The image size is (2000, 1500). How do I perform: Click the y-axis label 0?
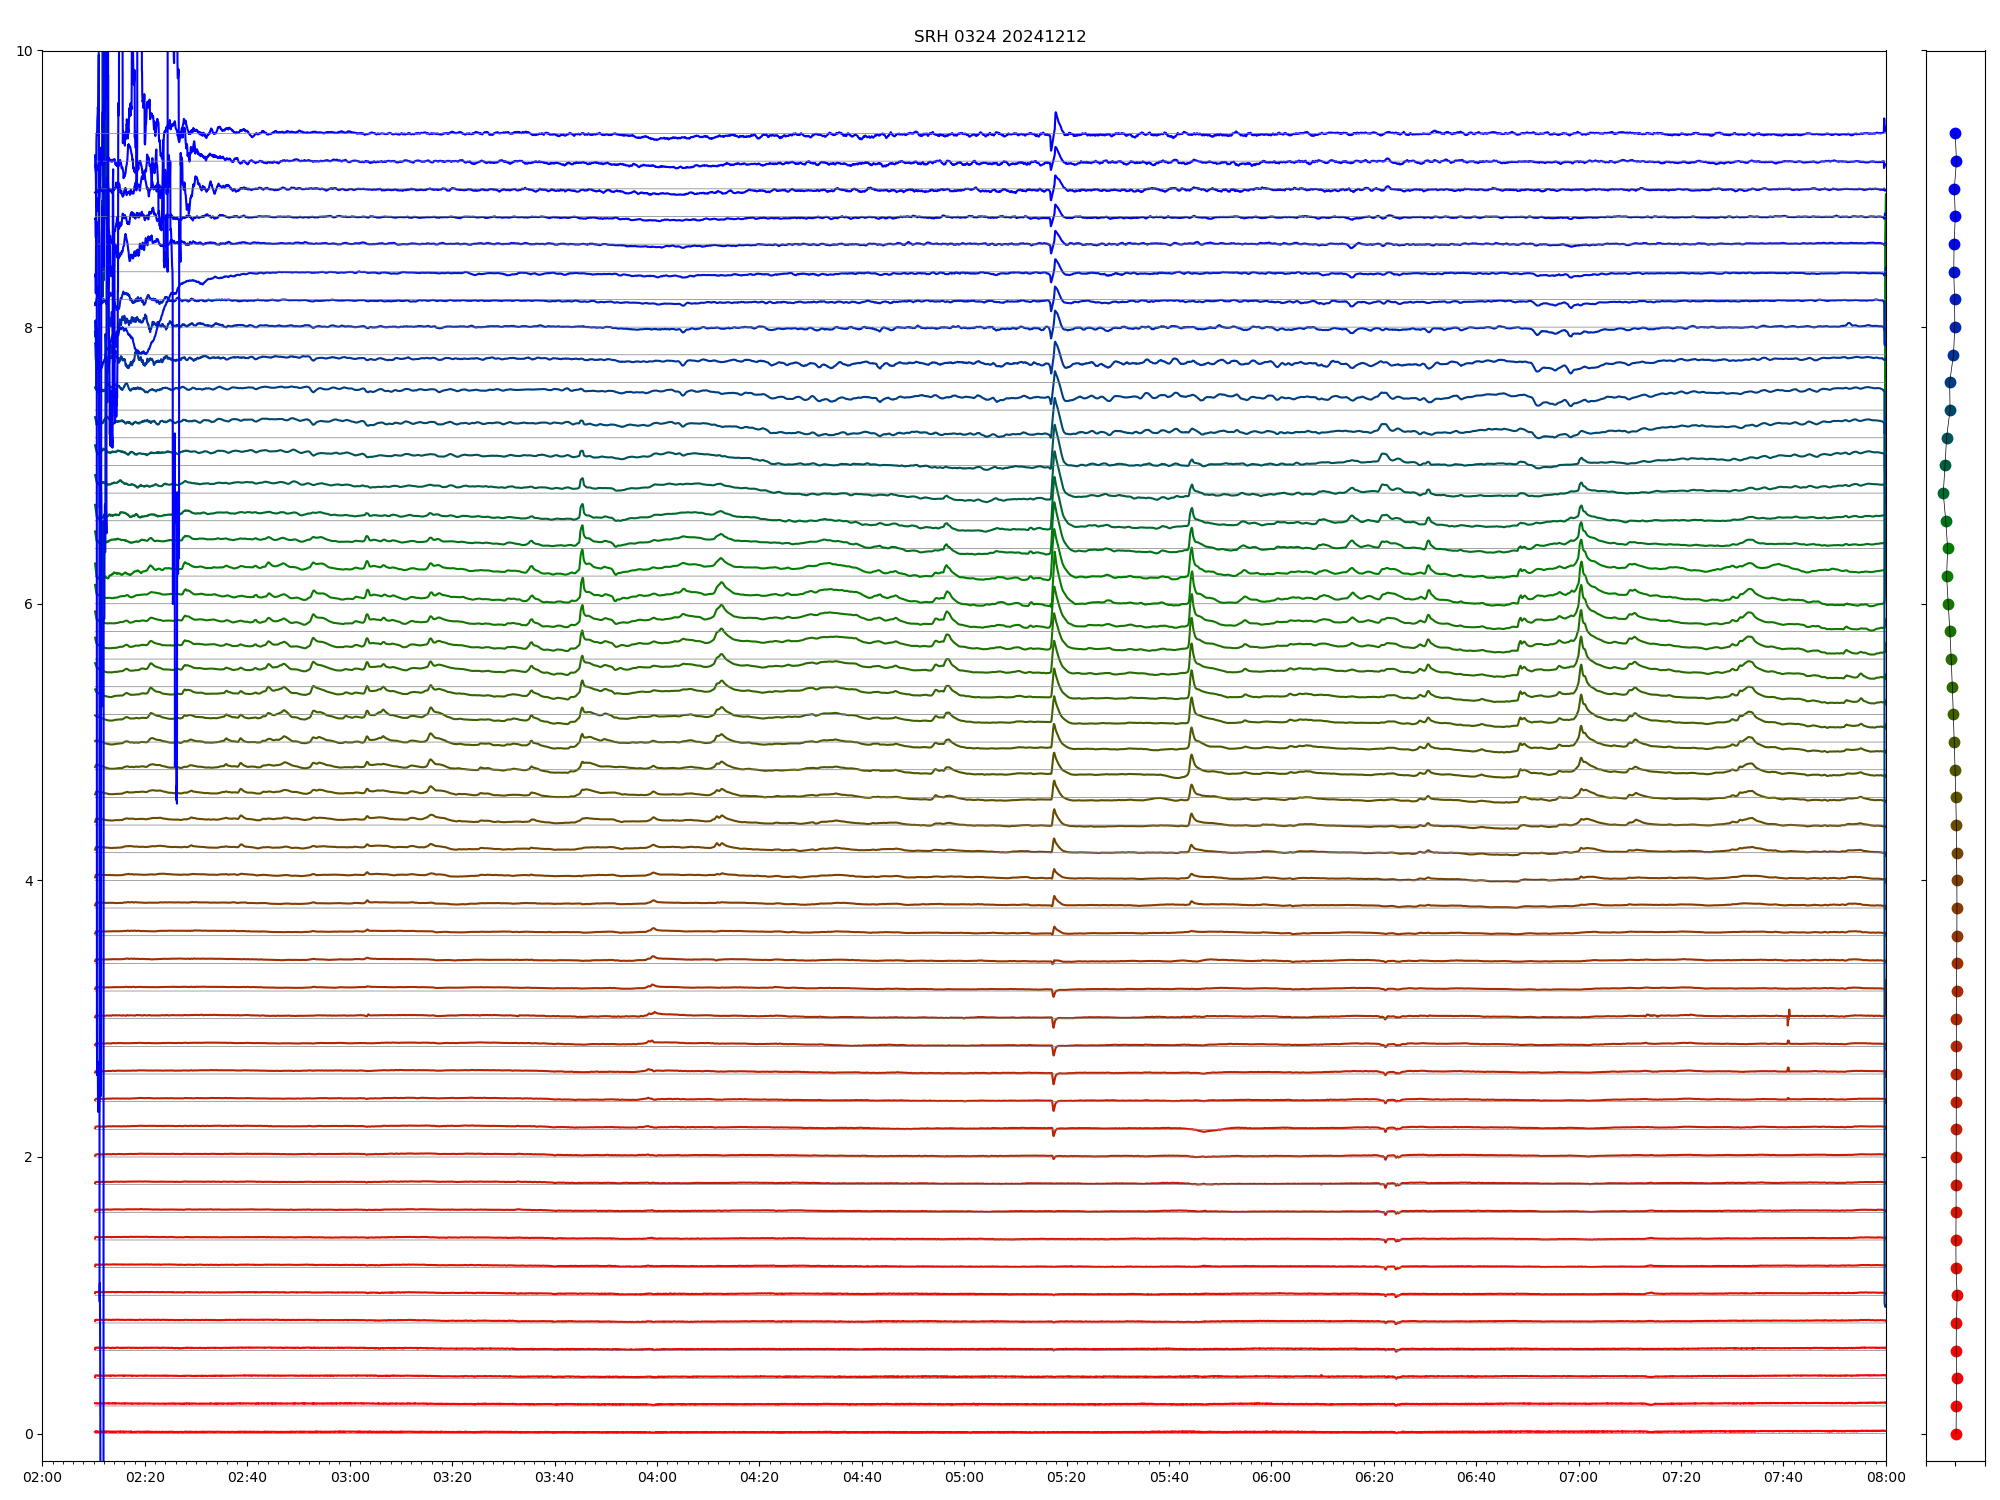[28, 1434]
